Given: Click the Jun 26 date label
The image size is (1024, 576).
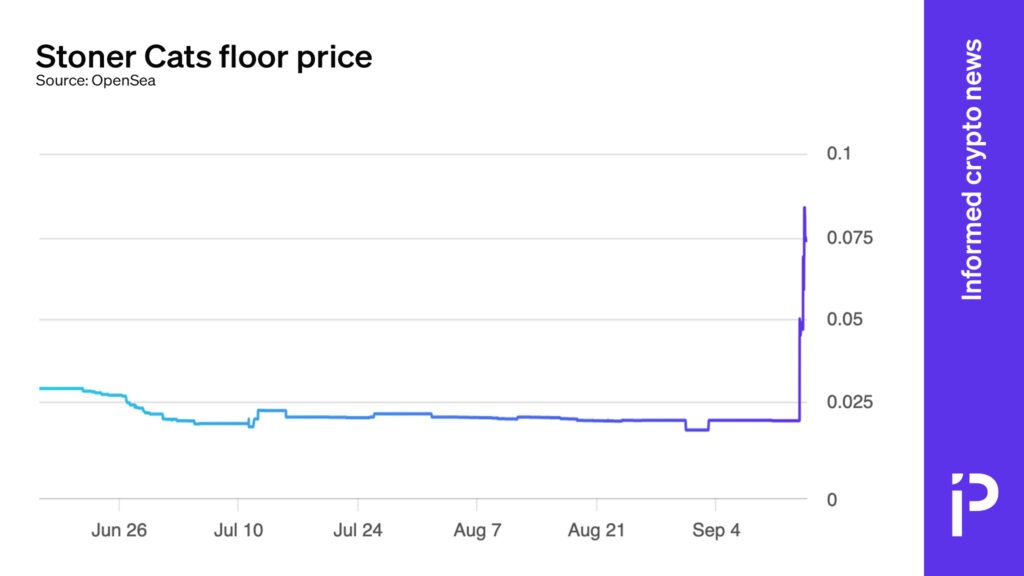Looking at the screenshot, I should click(x=119, y=531).
